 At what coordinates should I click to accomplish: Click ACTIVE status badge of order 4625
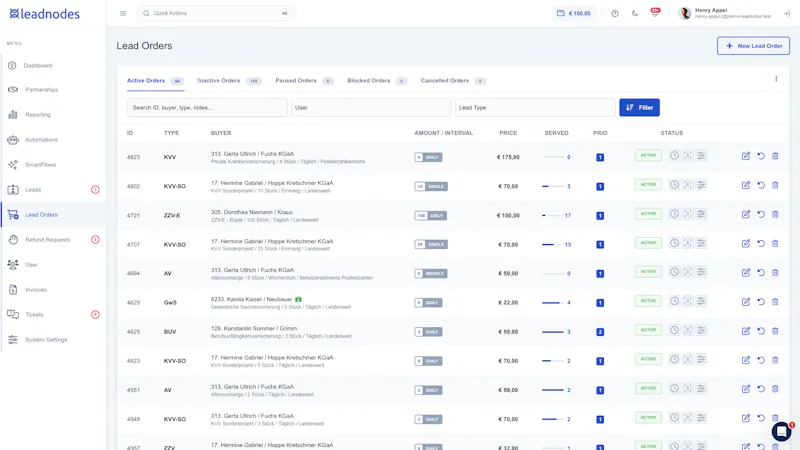tap(648, 330)
